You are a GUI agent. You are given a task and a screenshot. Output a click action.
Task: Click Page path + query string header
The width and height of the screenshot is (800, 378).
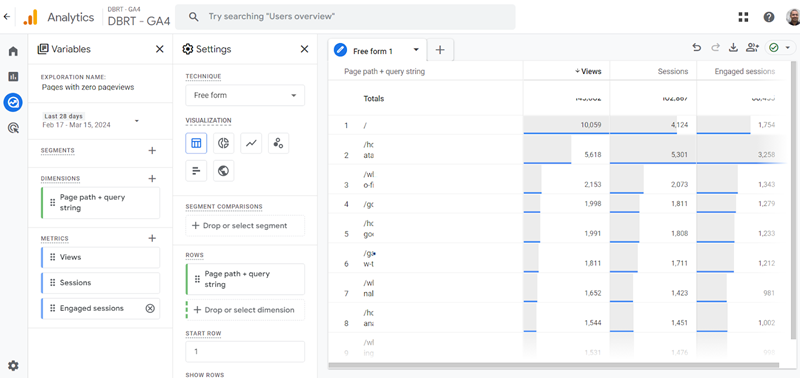(384, 71)
